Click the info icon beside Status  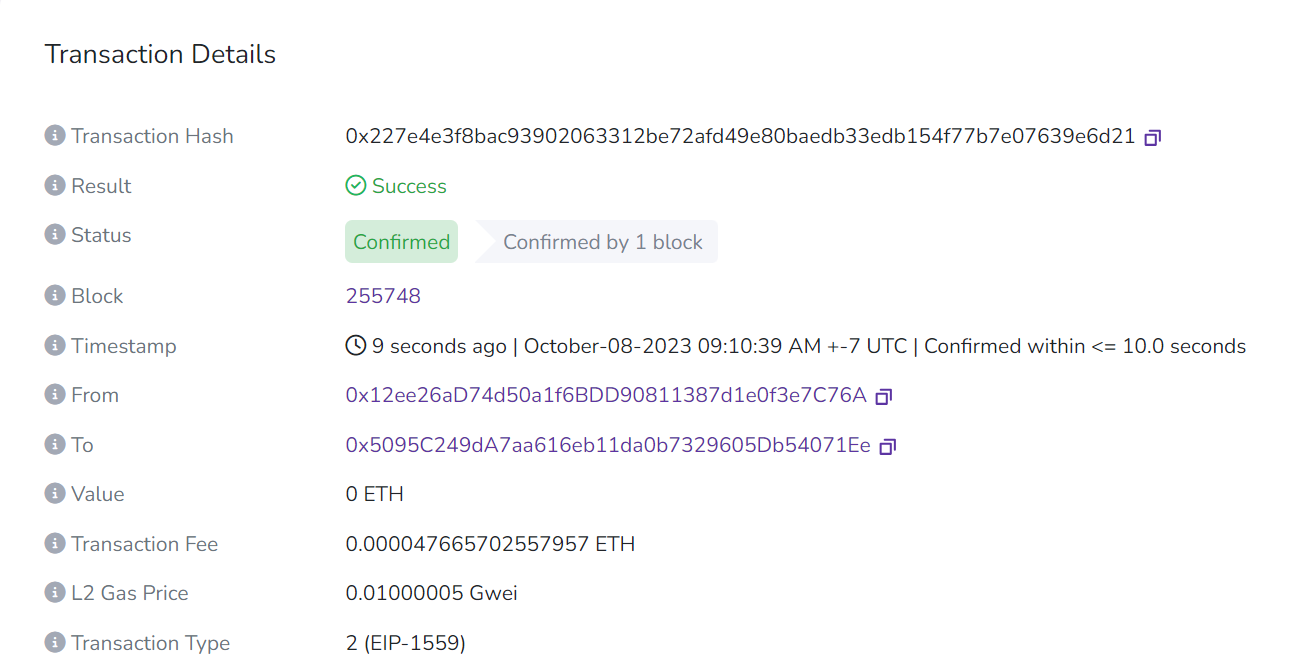(54, 234)
